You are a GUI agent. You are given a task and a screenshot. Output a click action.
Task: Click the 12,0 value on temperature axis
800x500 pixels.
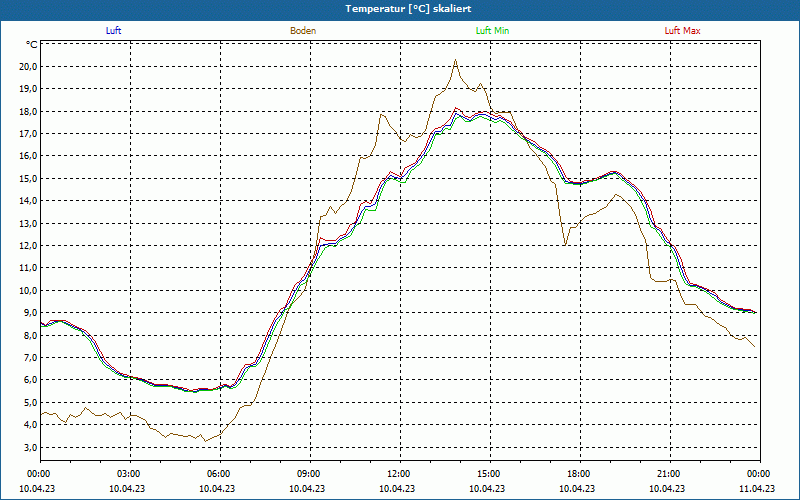tap(28, 246)
